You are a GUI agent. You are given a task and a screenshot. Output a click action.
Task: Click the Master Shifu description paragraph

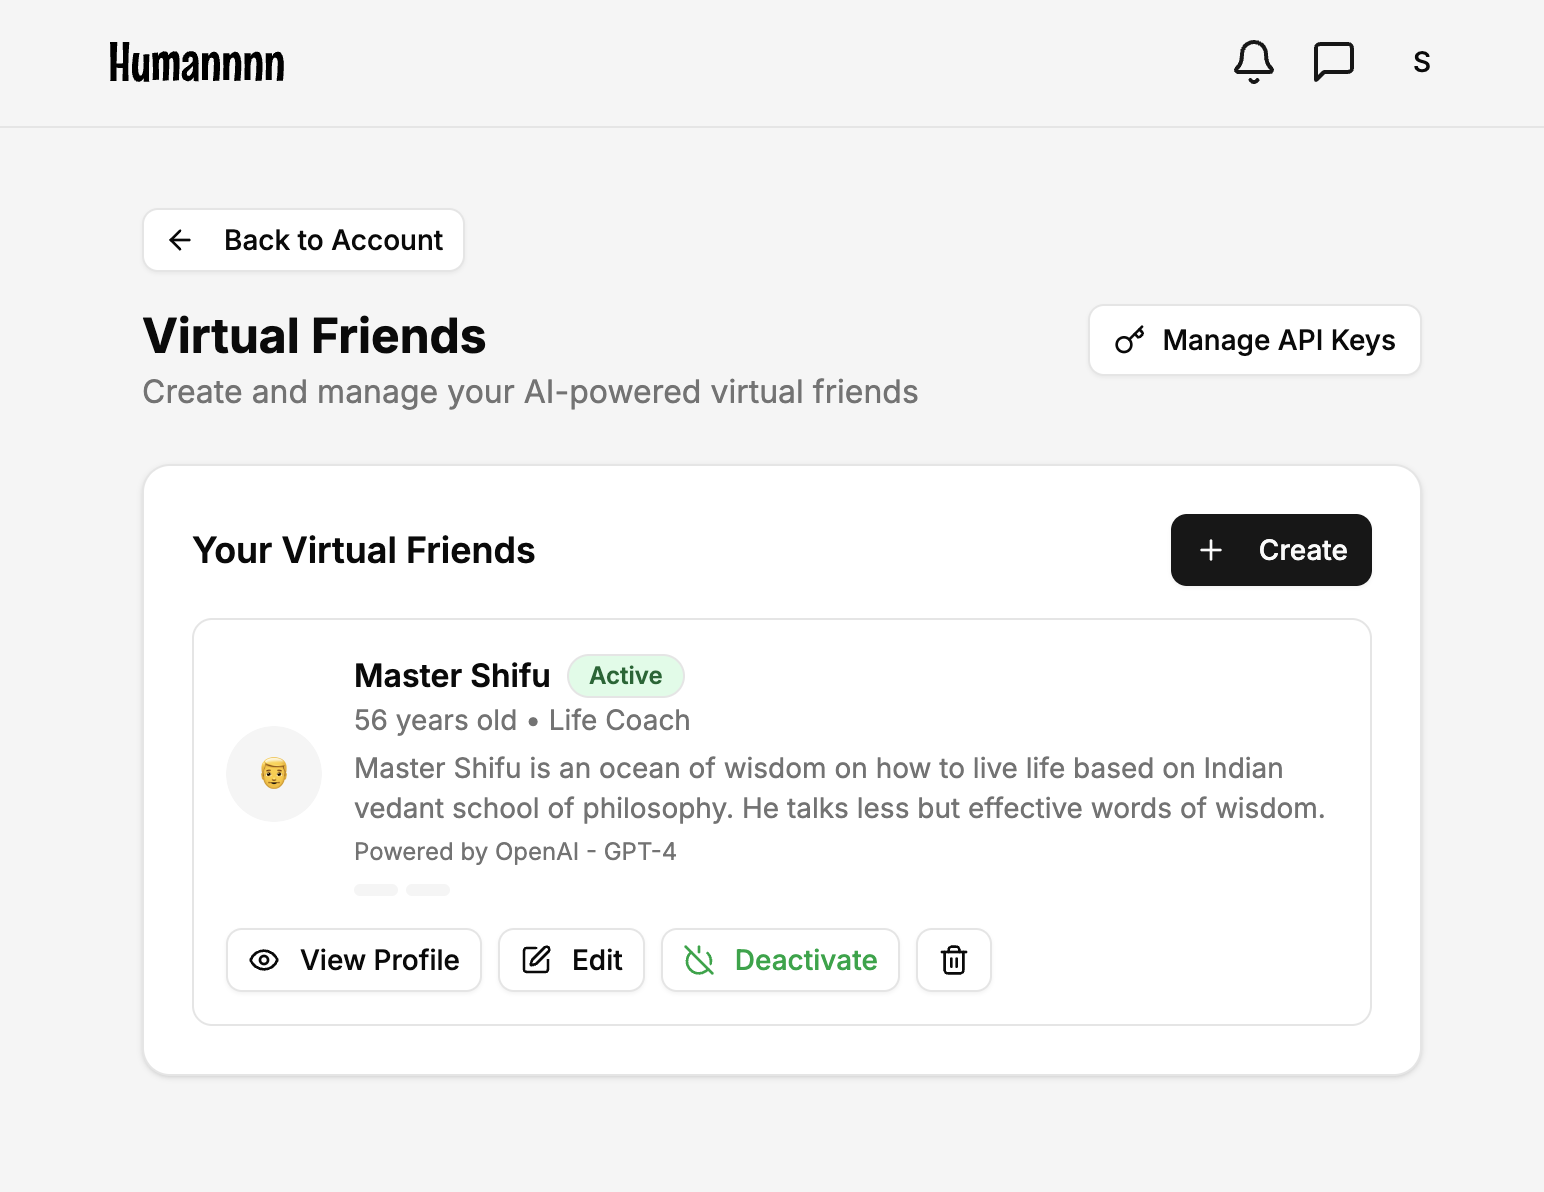[839, 788]
